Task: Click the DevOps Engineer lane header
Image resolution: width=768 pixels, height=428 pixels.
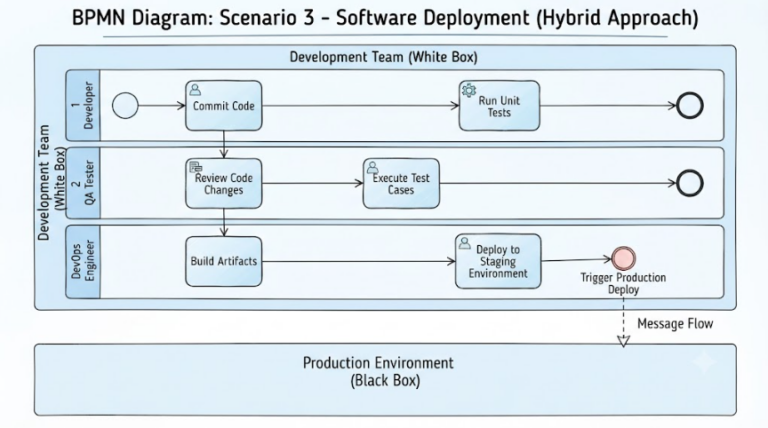Action: coord(83,261)
